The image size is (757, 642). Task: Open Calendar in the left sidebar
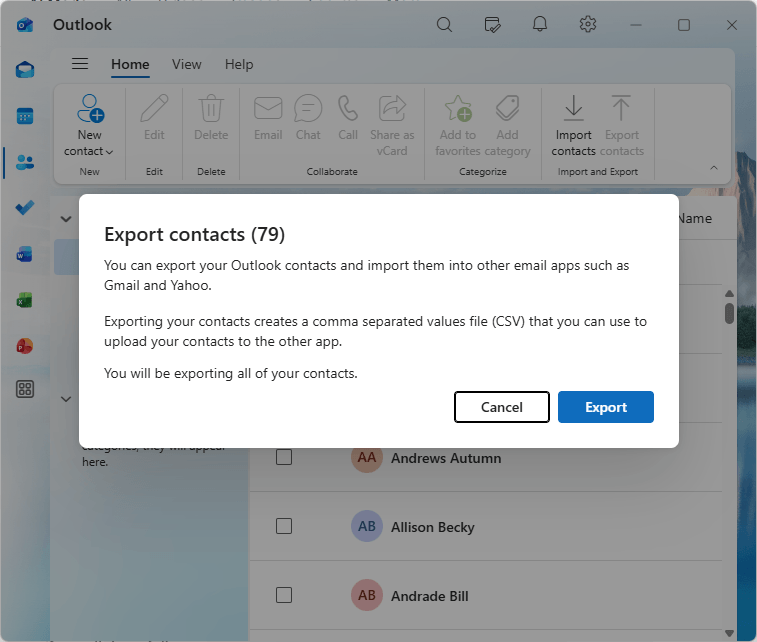[25, 116]
